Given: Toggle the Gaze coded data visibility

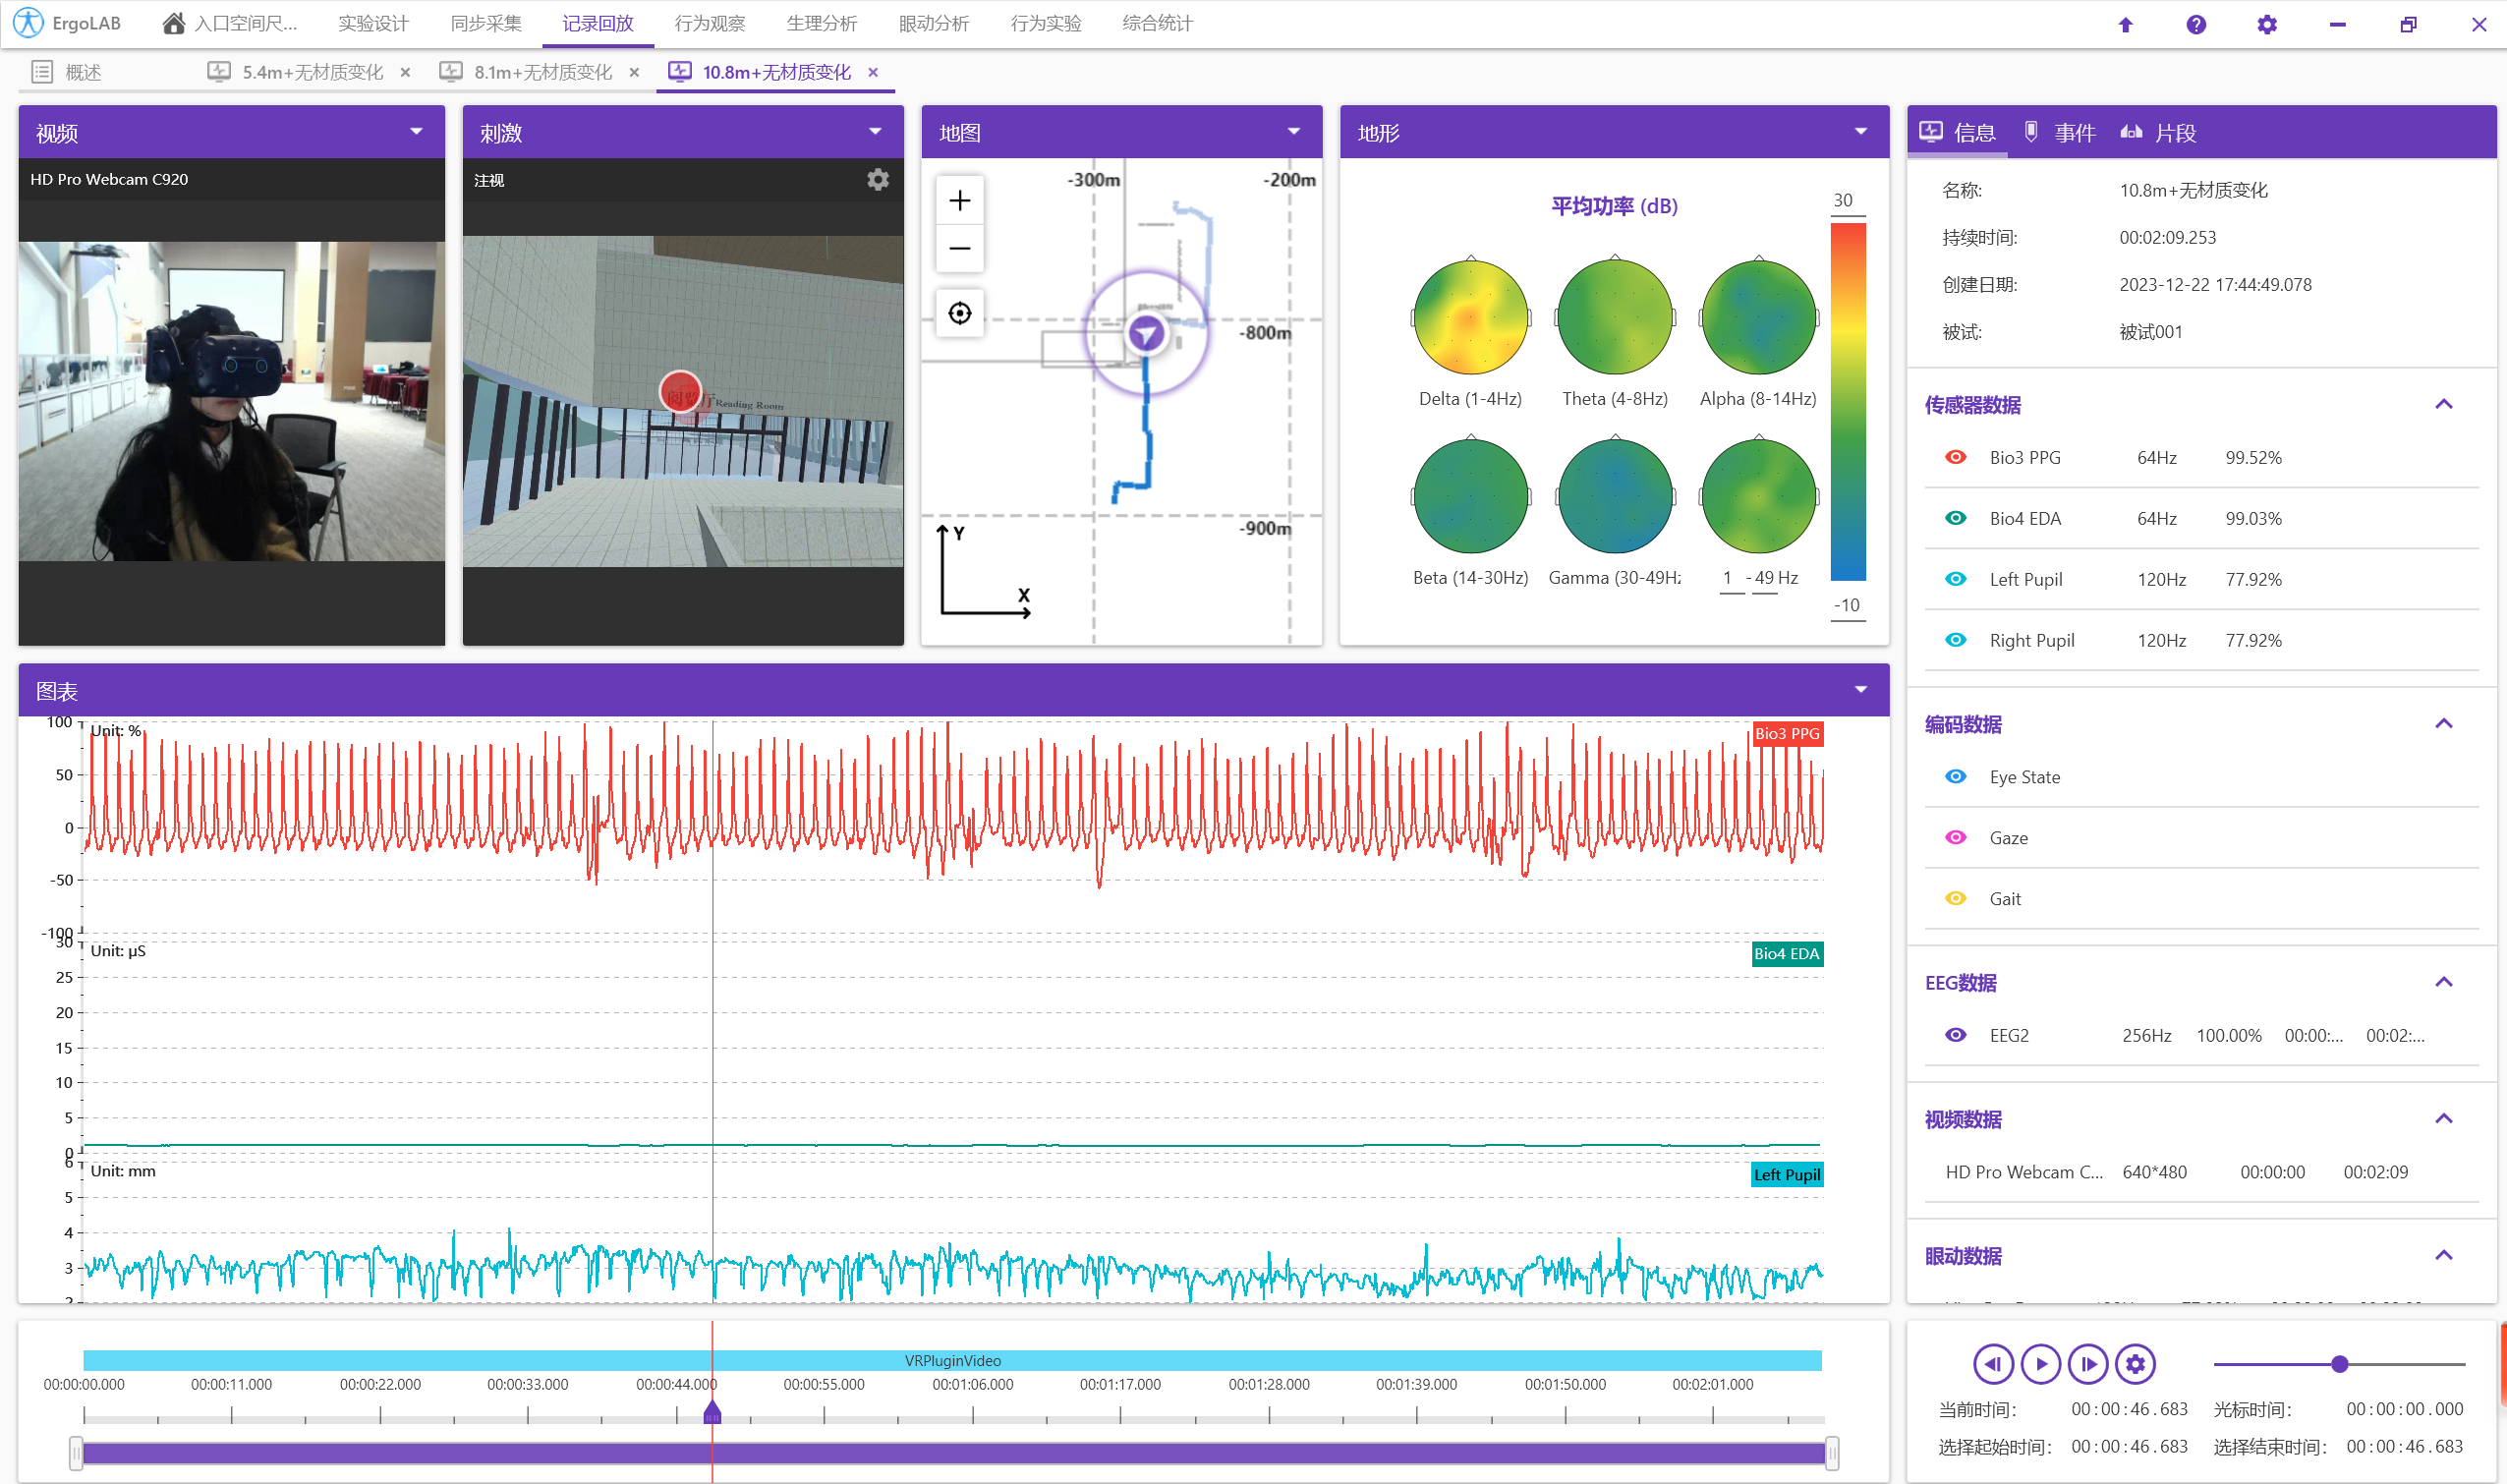Looking at the screenshot, I should pos(1955,838).
